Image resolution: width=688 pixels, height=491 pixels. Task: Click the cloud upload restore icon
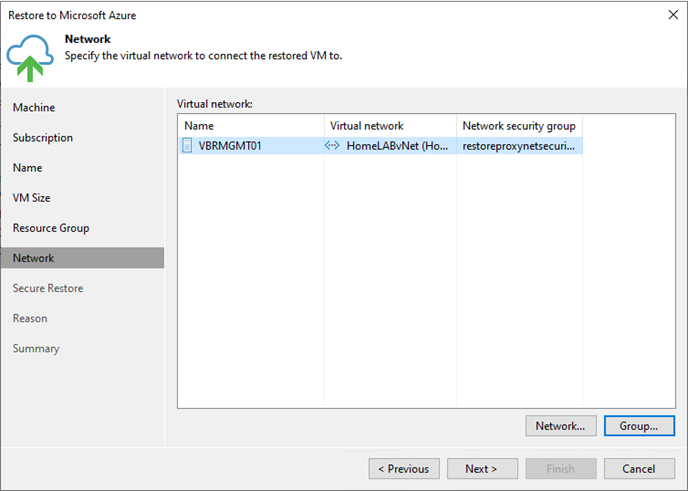click(30, 58)
